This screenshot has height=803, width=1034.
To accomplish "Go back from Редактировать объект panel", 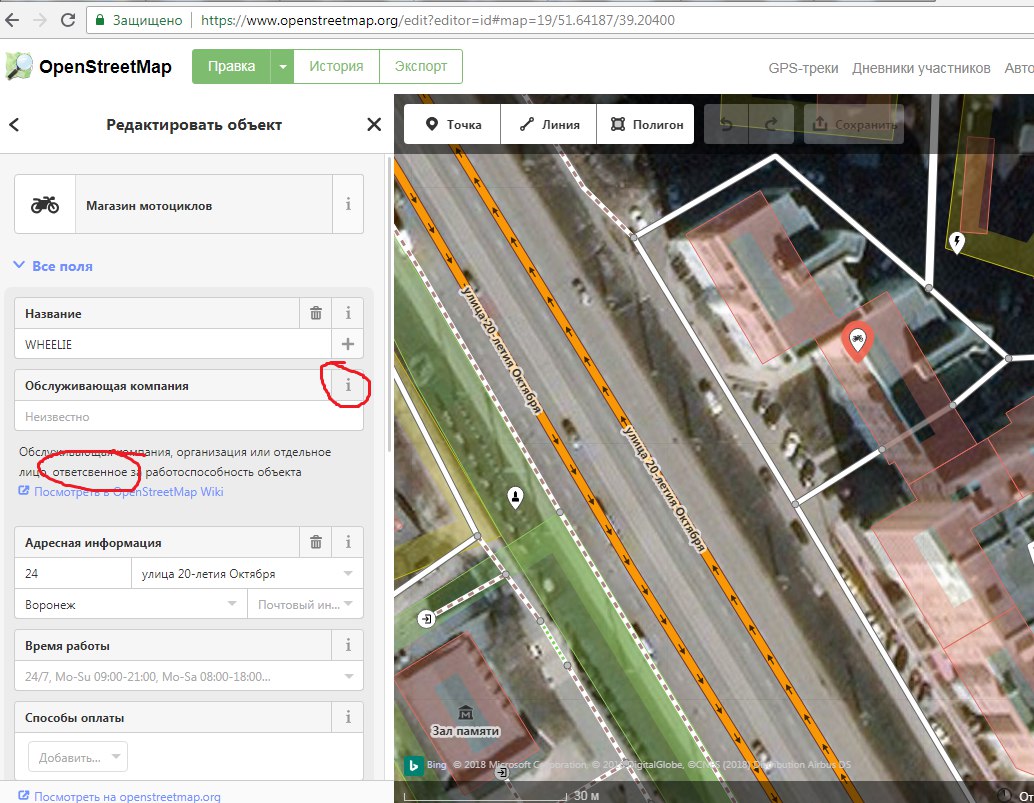I will point(15,125).
